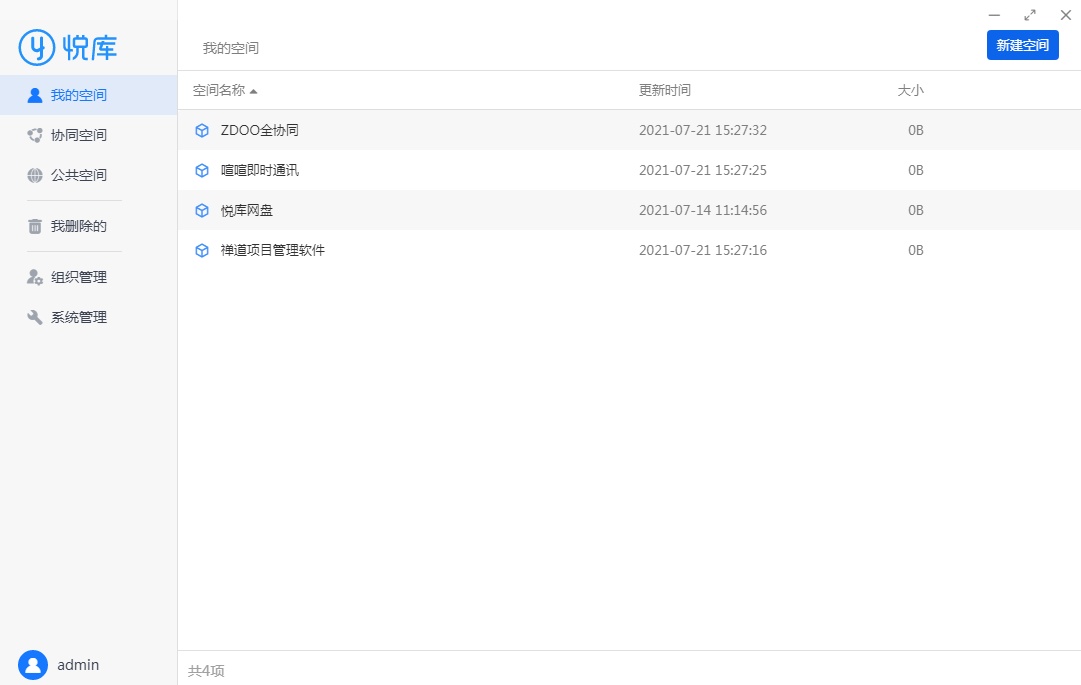Open the ZDOO全协同 space

(x=259, y=130)
